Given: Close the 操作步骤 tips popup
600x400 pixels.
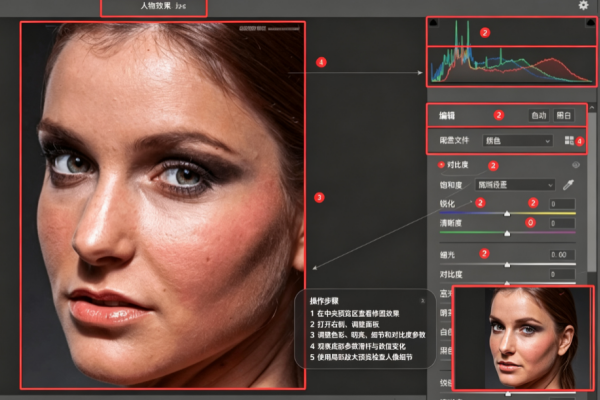Looking at the screenshot, I should [423, 301].
